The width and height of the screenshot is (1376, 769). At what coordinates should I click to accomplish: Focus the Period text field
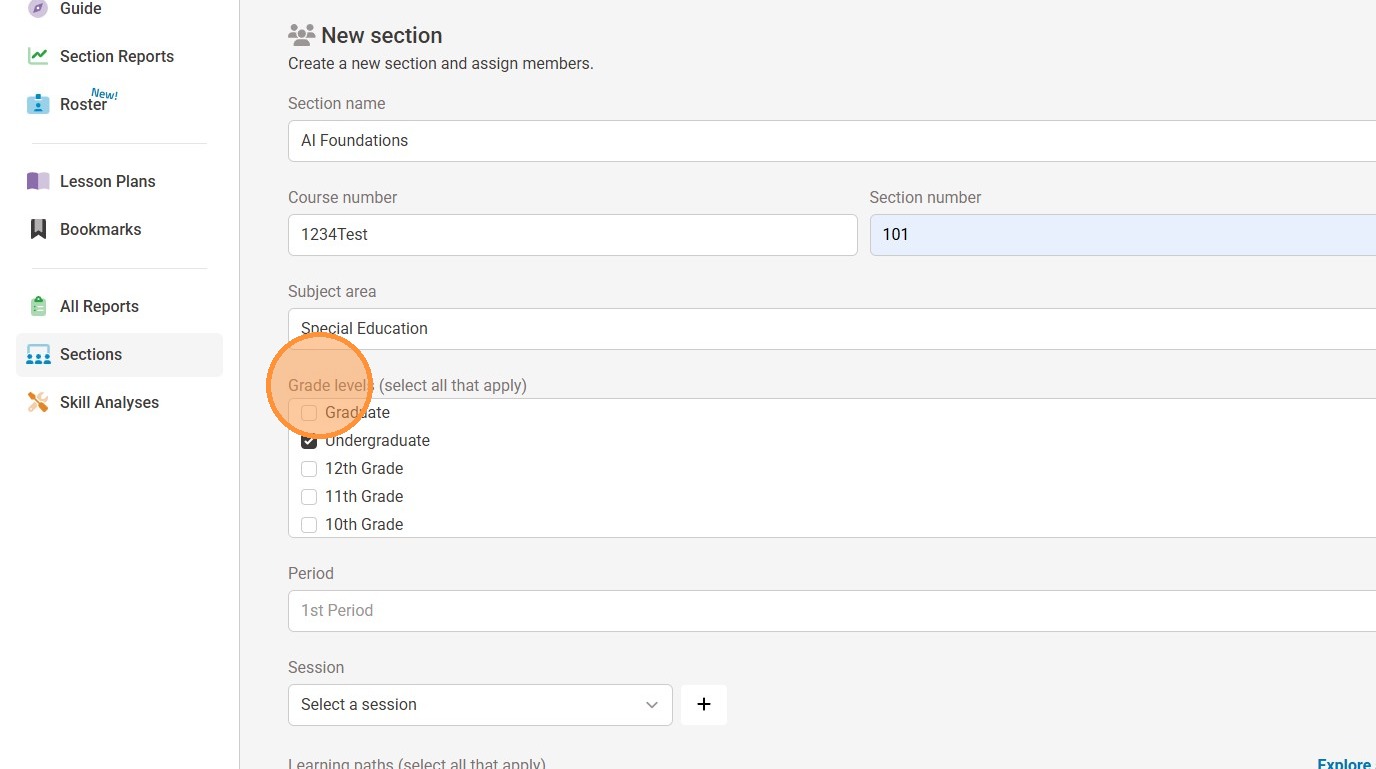coord(830,611)
